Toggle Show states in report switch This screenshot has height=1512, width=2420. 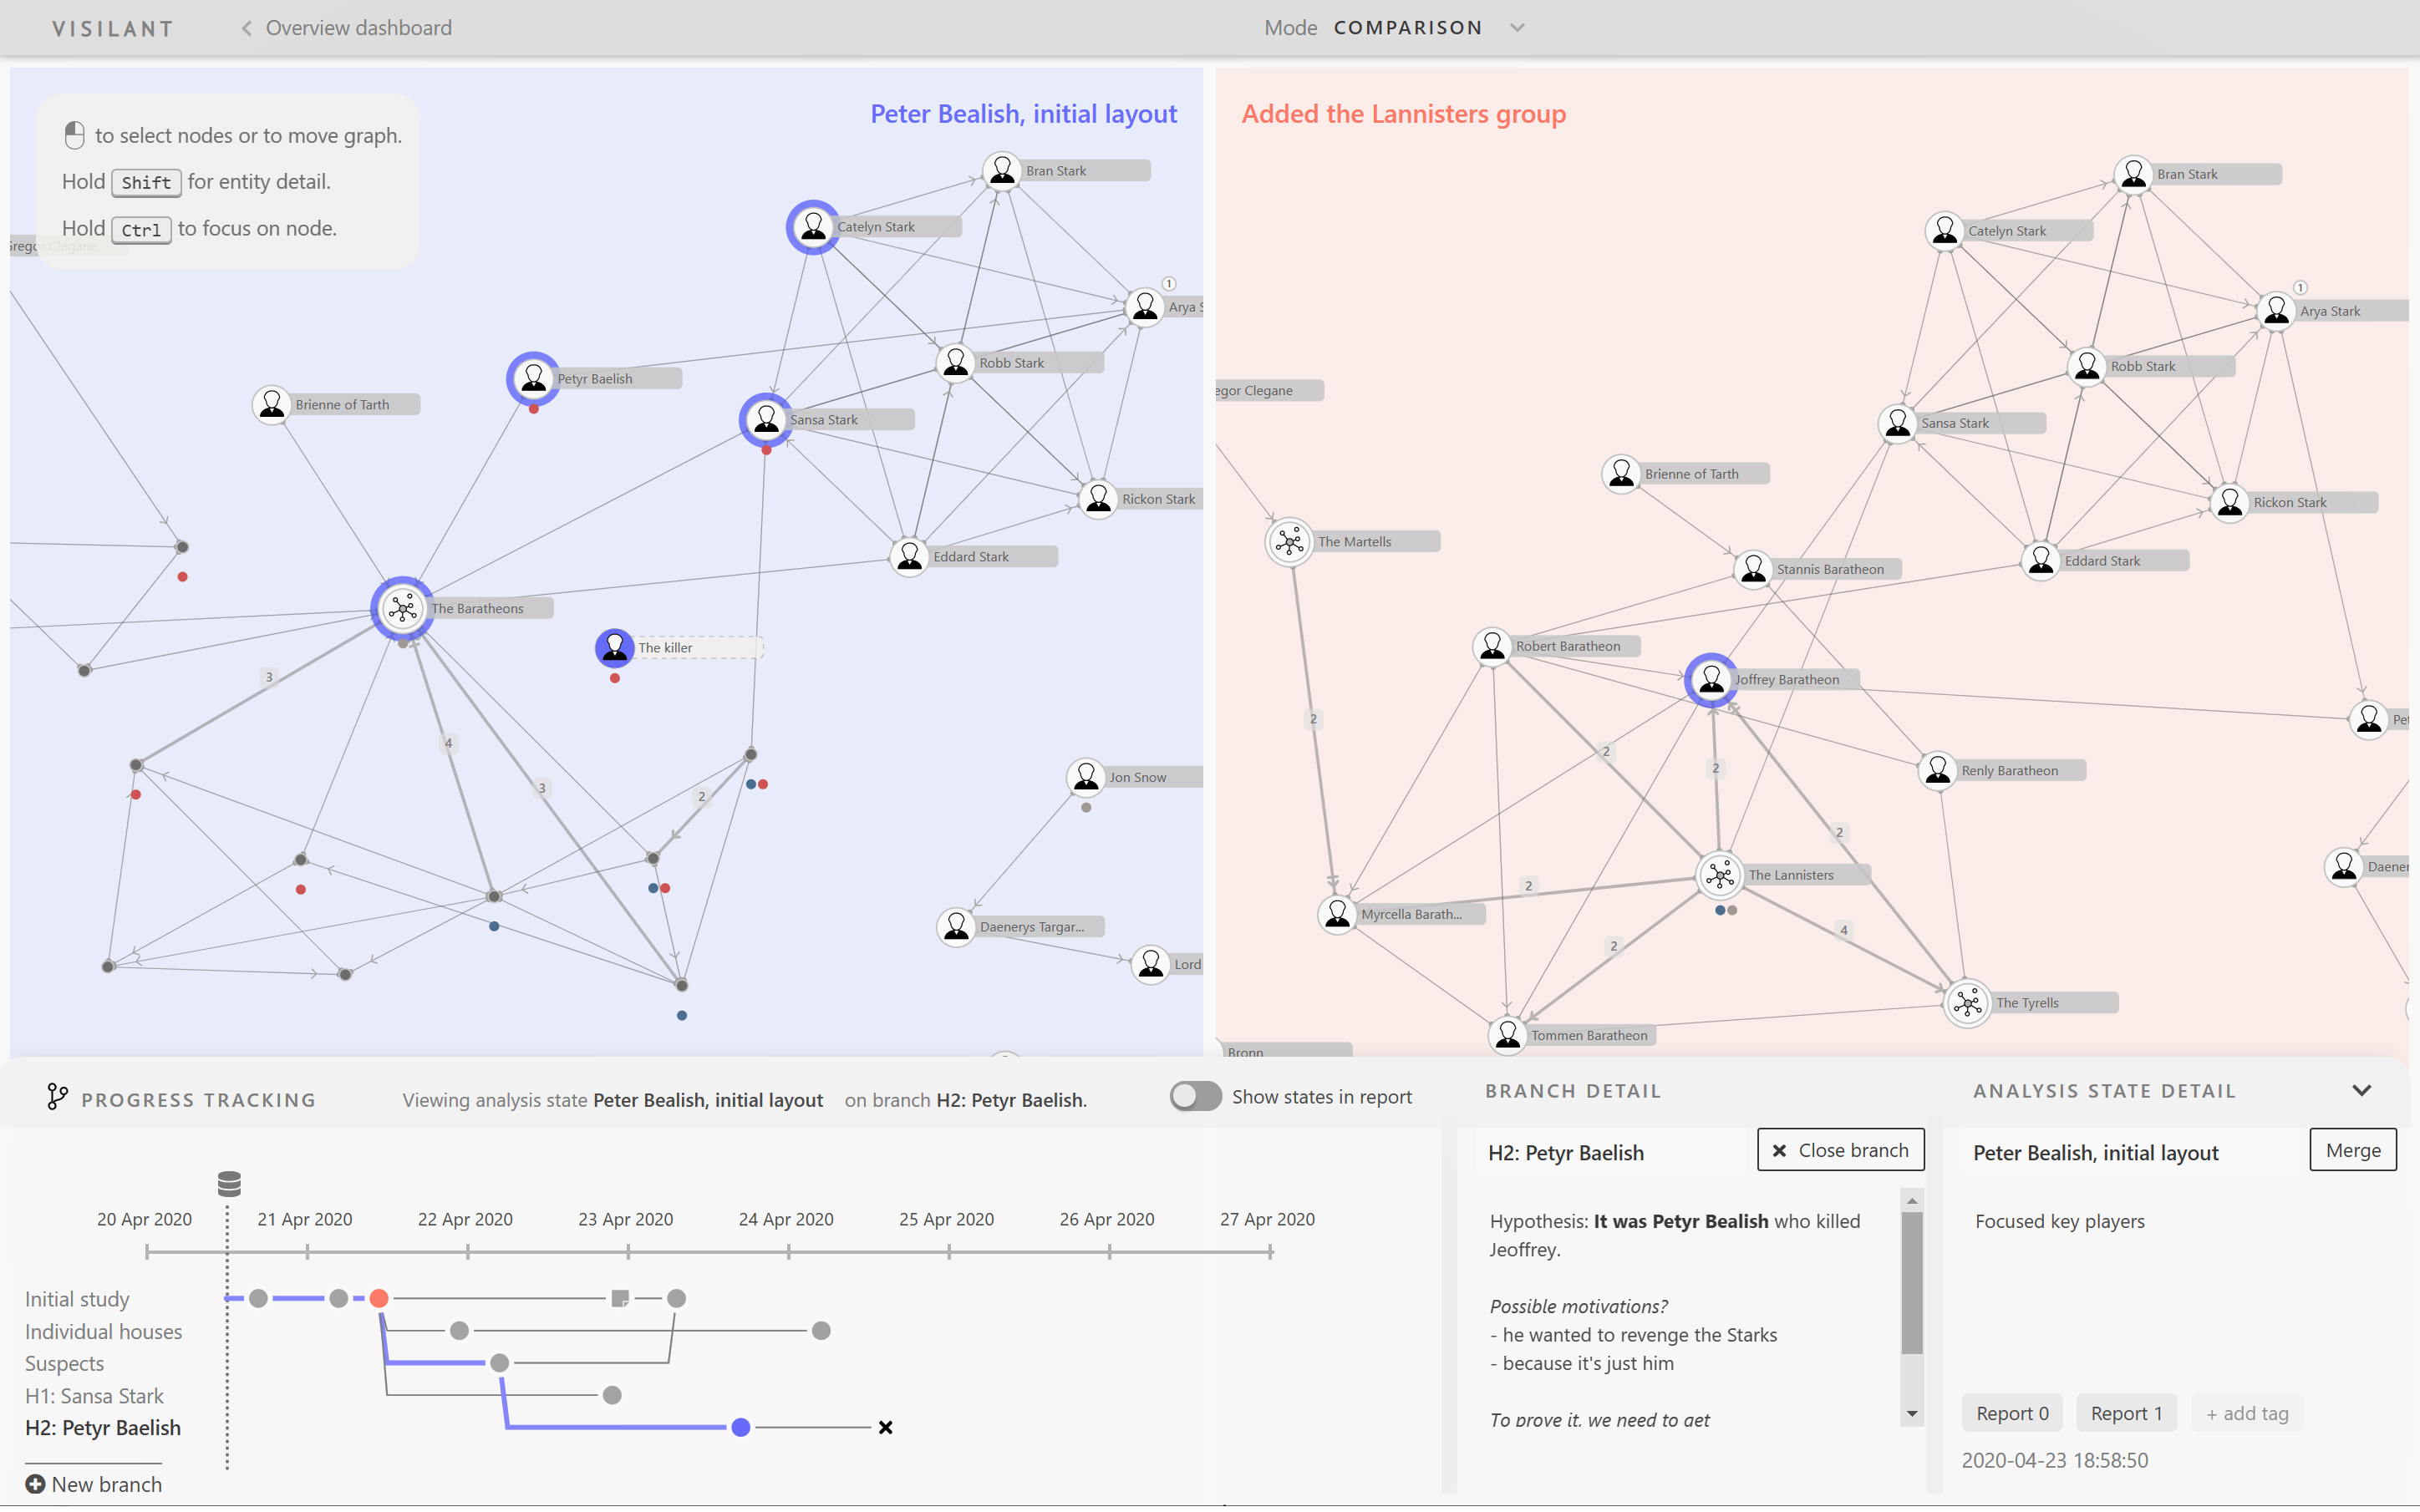coord(1195,1097)
